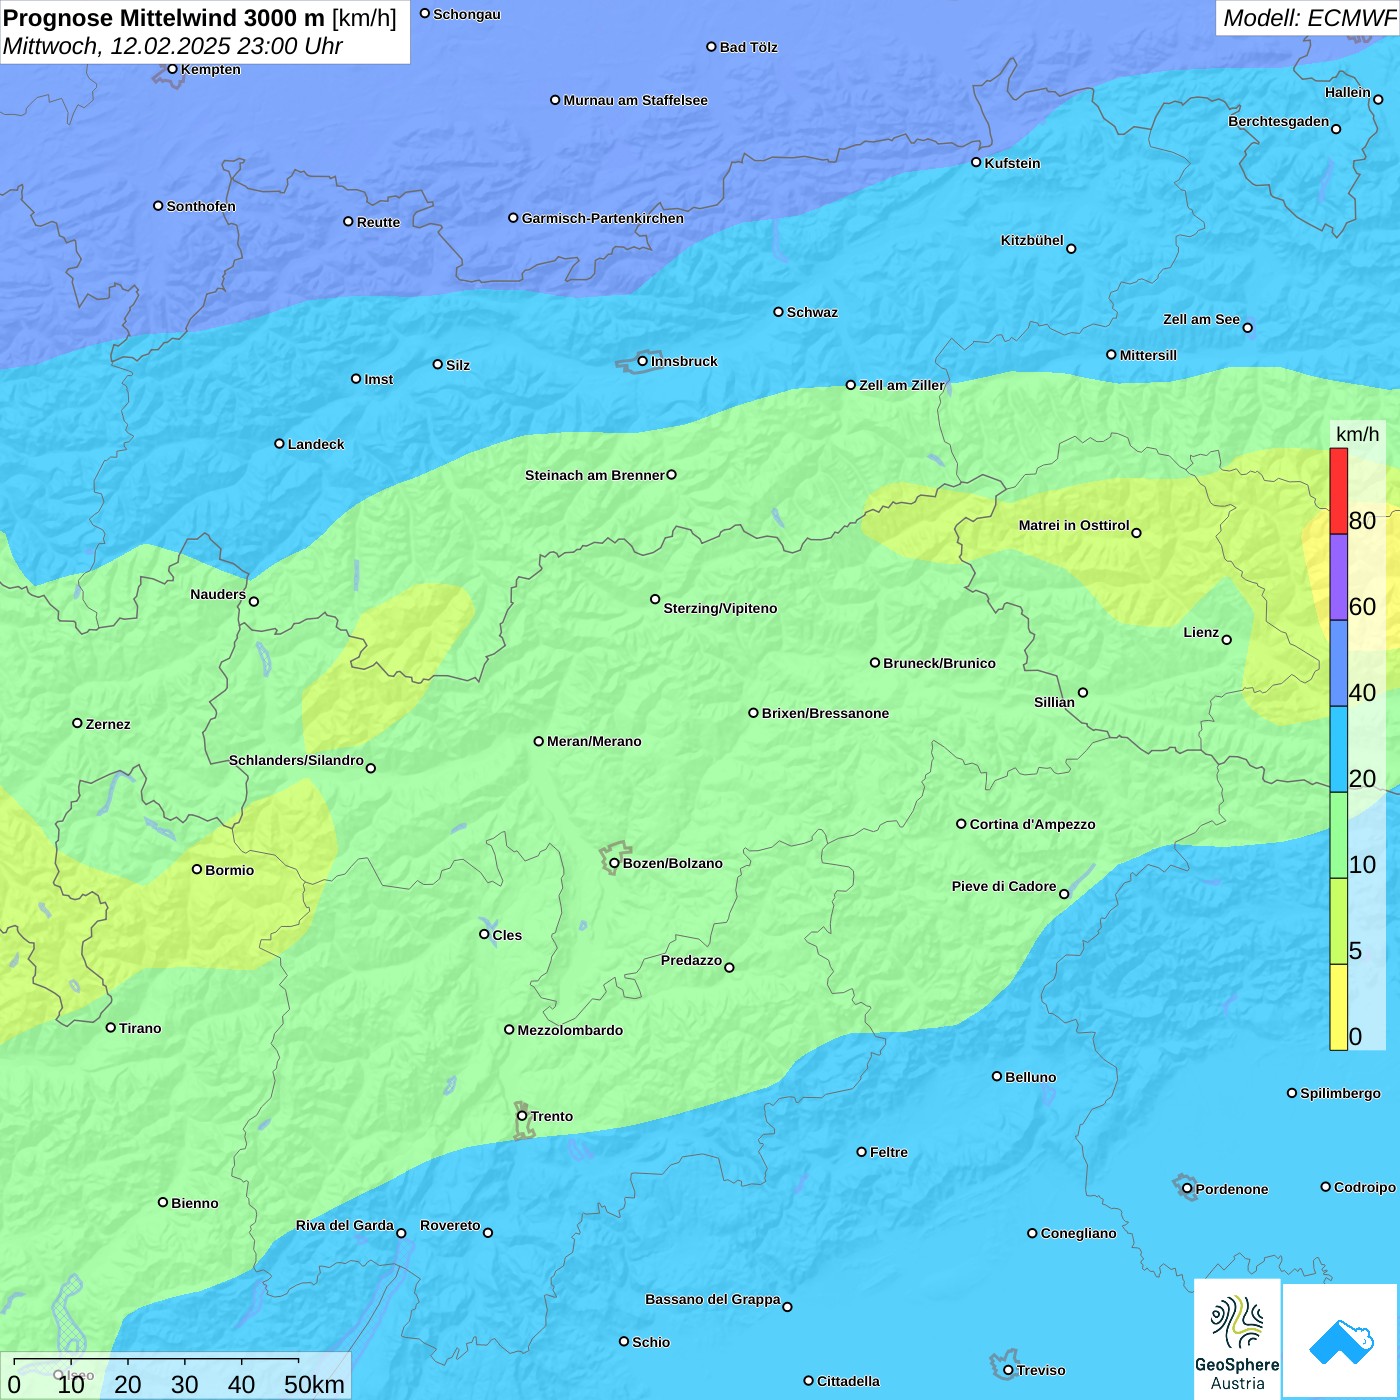The width and height of the screenshot is (1400, 1400).
Task: Select the Riva del Garda label
Action: [345, 1225]
